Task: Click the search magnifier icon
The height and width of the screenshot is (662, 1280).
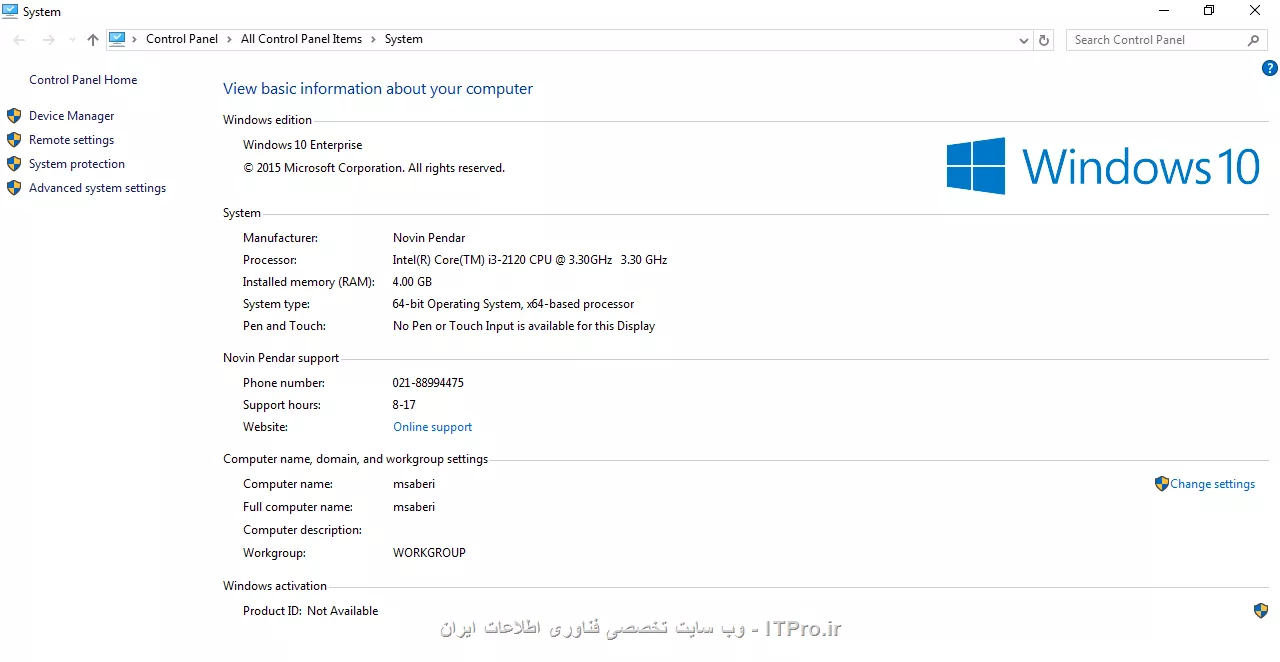Action: (x=1254, y=40)
